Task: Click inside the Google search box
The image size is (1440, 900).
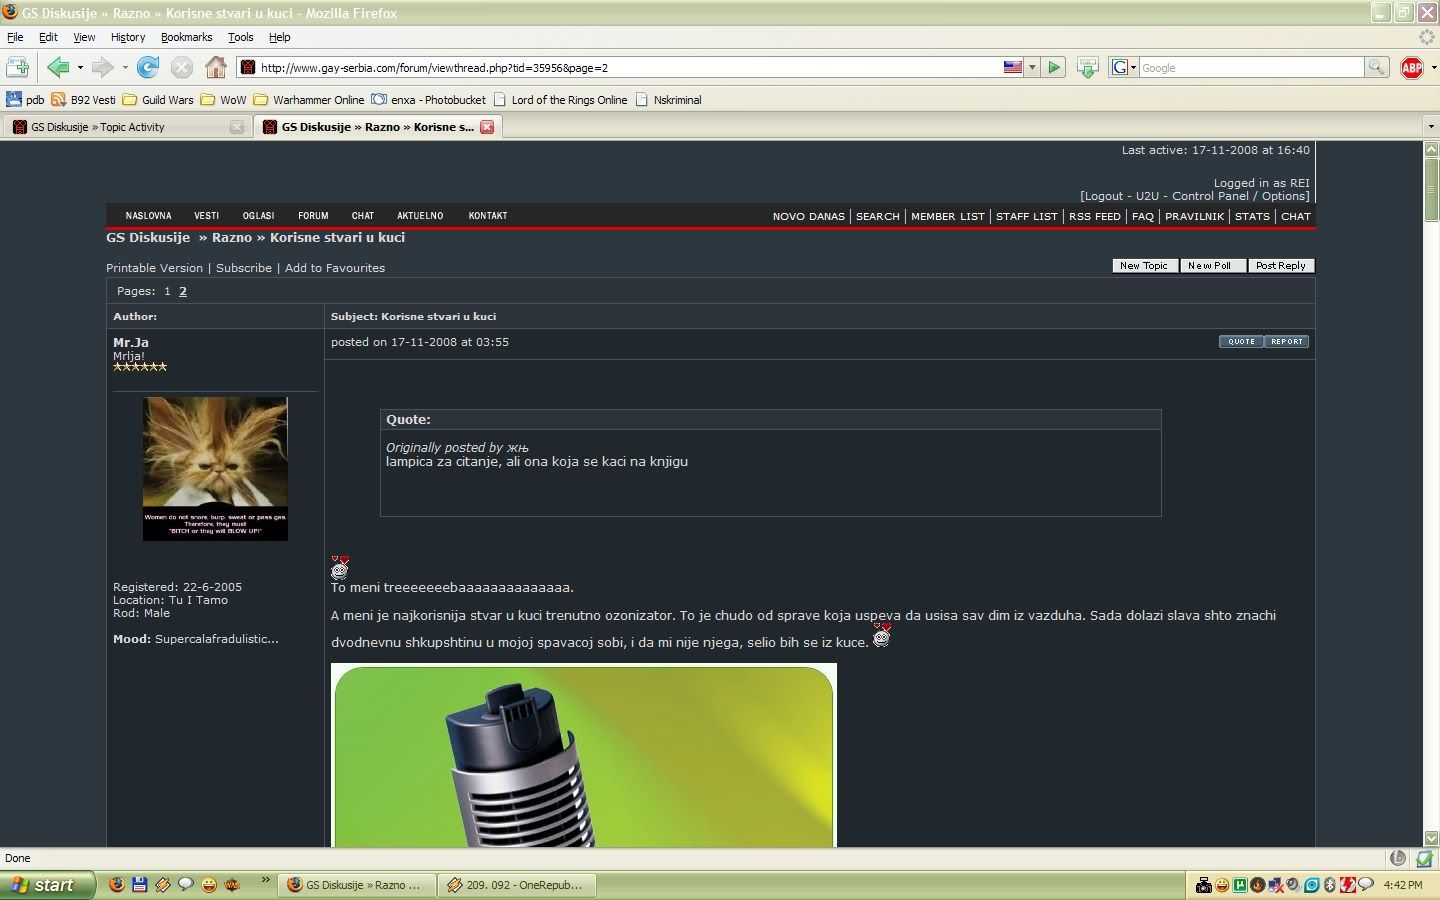Action: 1250,67
